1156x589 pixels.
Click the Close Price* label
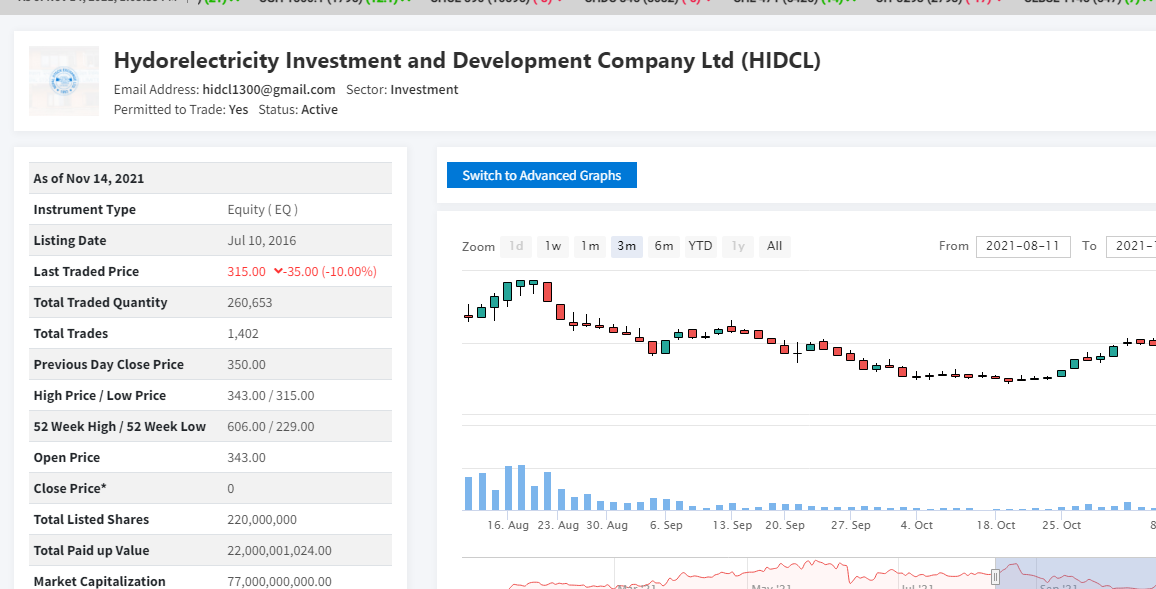tap(70, 488)
